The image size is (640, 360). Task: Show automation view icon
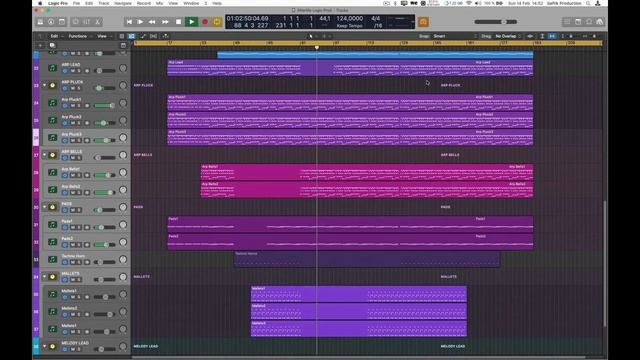[143, 36]
